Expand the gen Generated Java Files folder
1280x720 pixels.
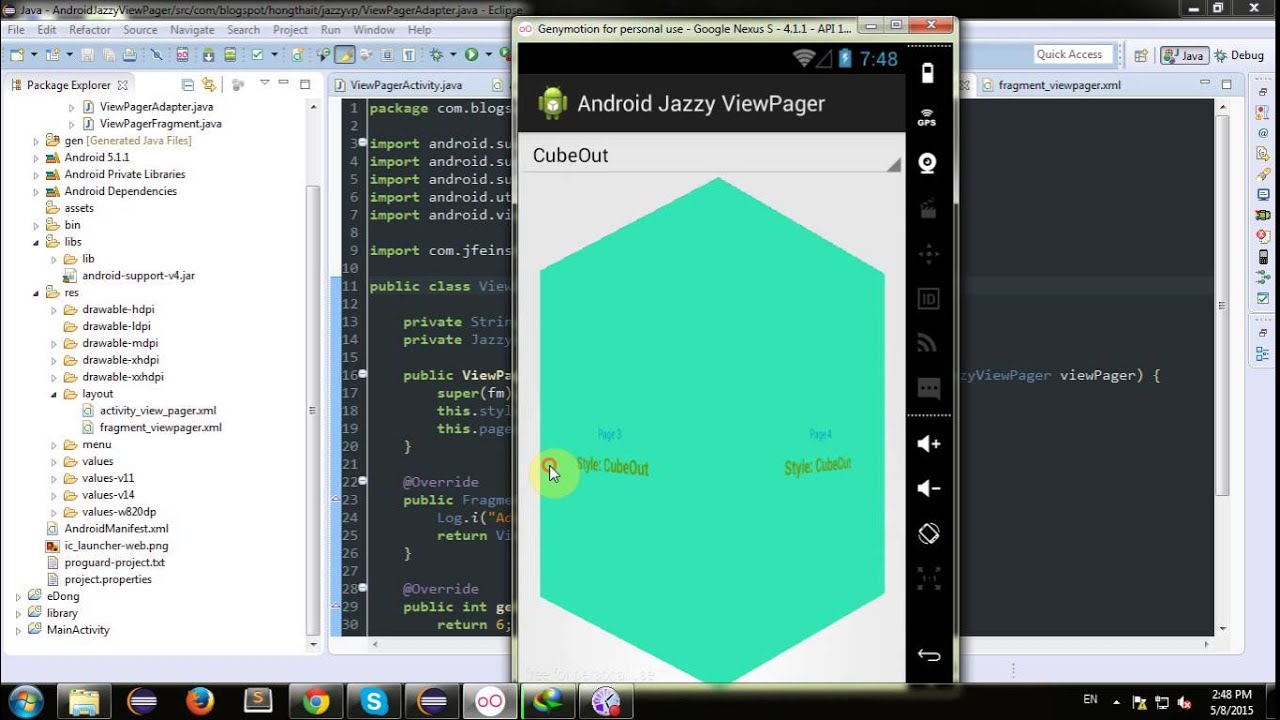point(37,141)
